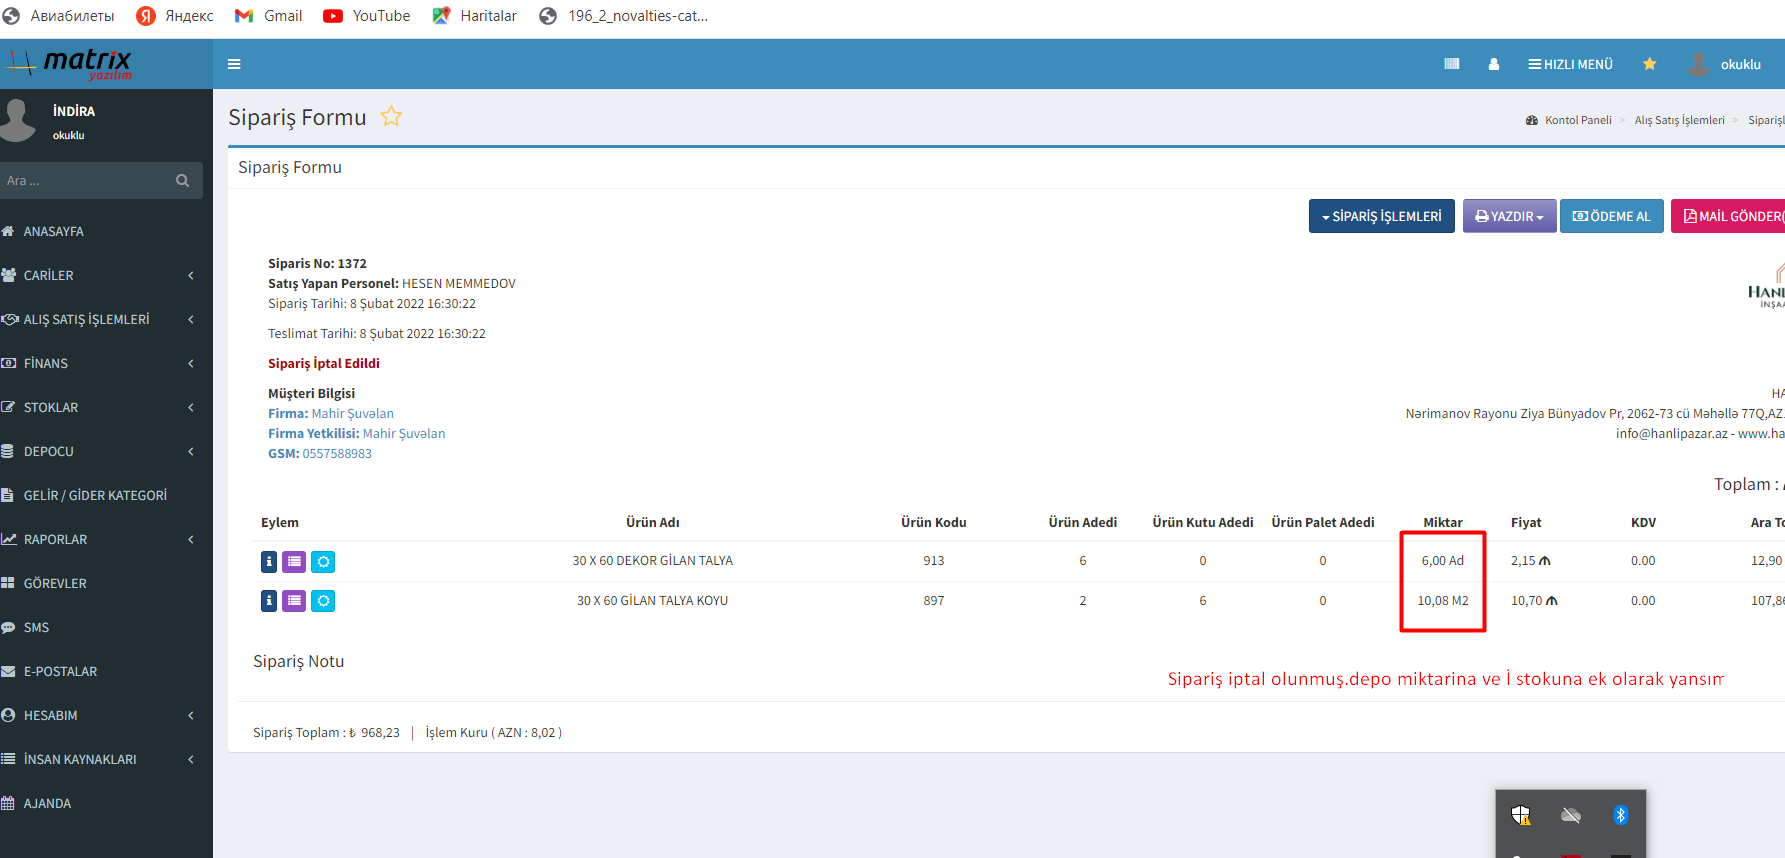The image size is (1785, 858).
Task: Go to ANASAYFA in sidebar
Action: (x=54, y=231)
